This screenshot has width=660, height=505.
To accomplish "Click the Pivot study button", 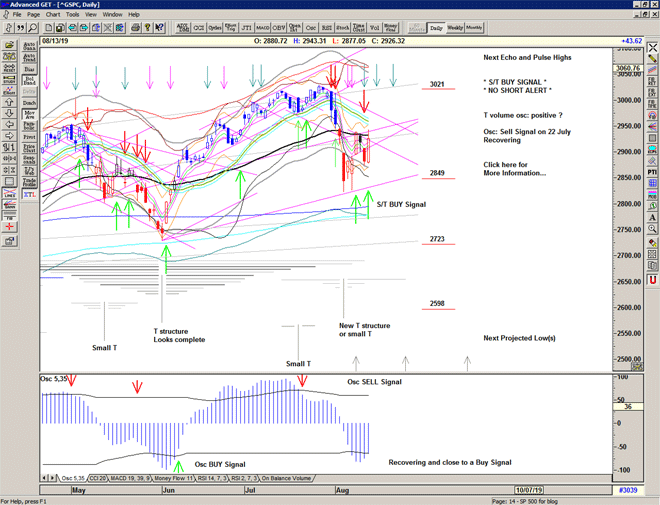I will 29,137.
